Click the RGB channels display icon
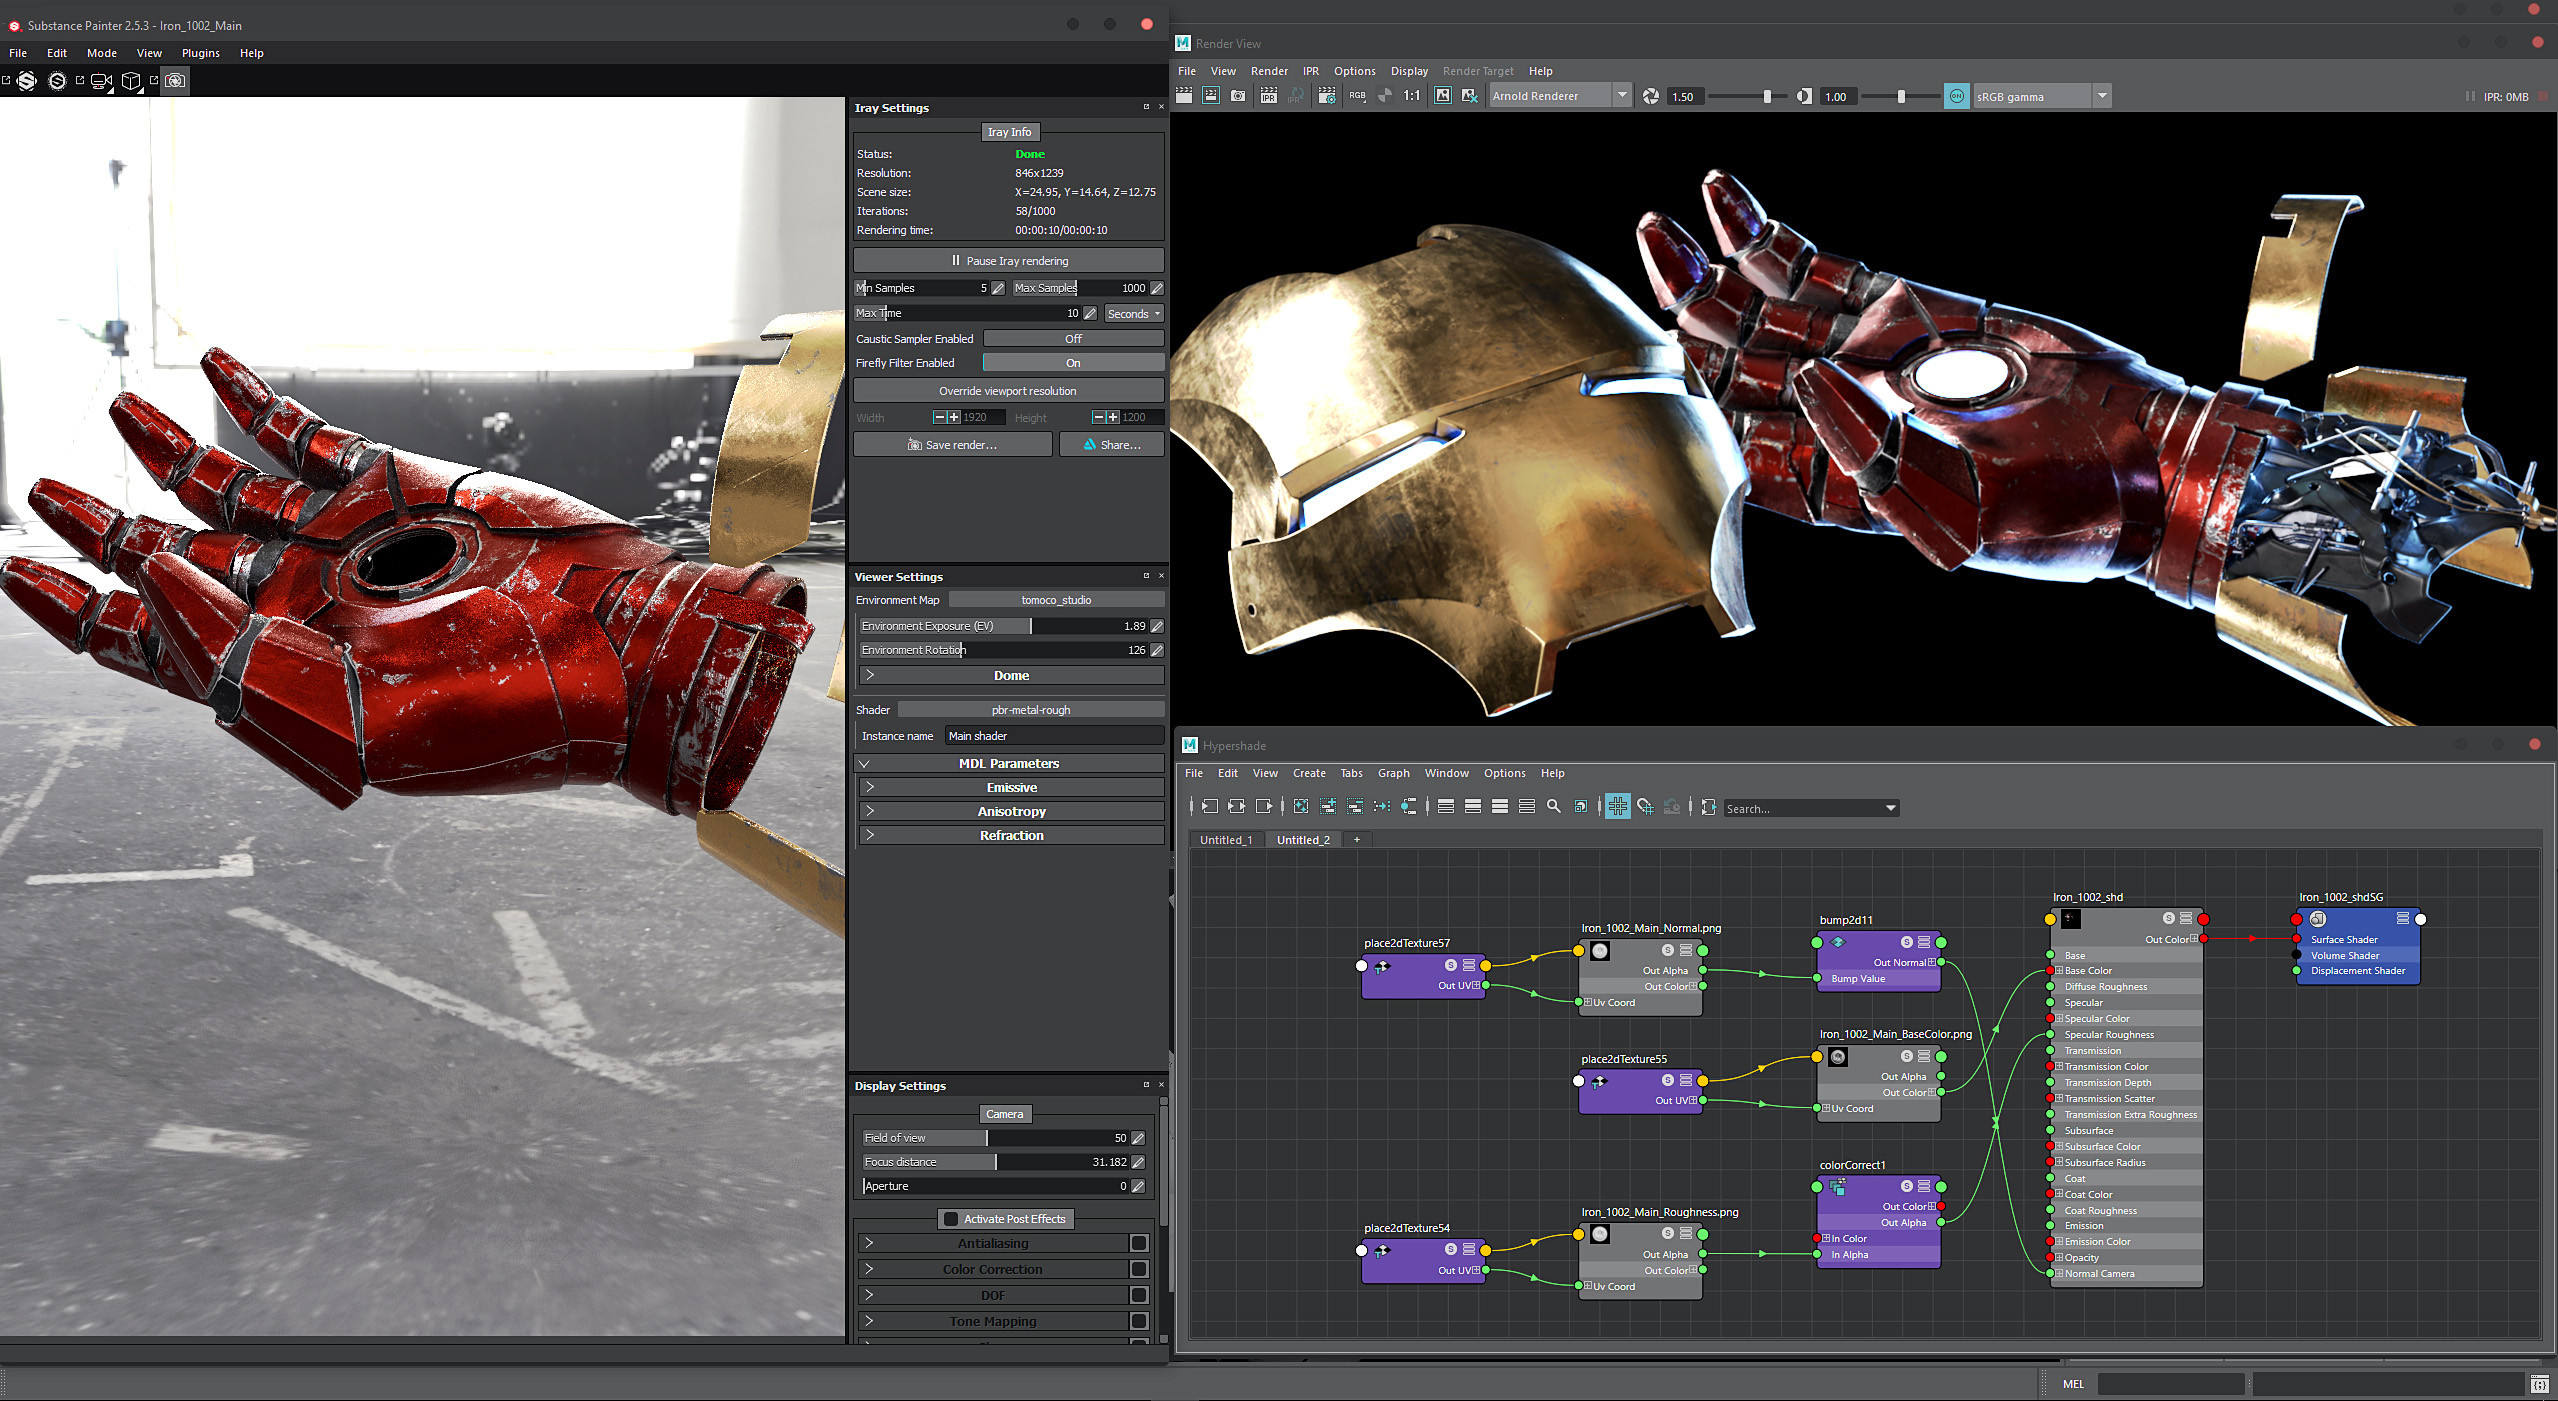The height and width of the screenshot is (1401, 2558). [x=1357, y=96]
